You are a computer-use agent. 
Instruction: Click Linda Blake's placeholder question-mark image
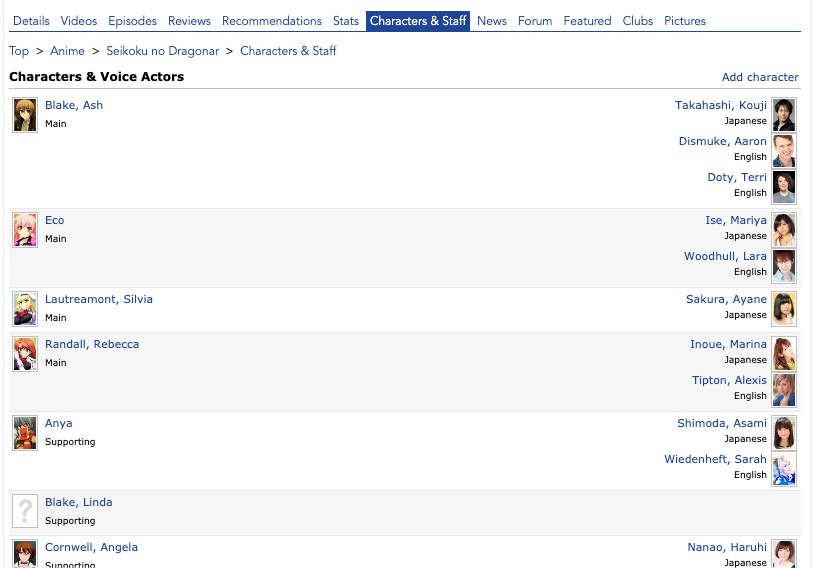25,512
